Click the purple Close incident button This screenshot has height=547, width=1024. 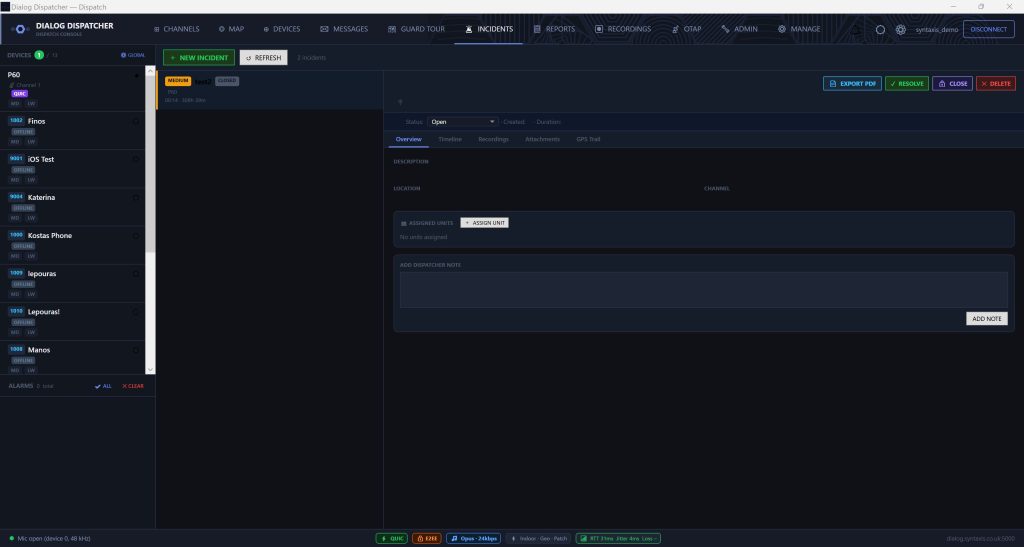tap(952, 84)
